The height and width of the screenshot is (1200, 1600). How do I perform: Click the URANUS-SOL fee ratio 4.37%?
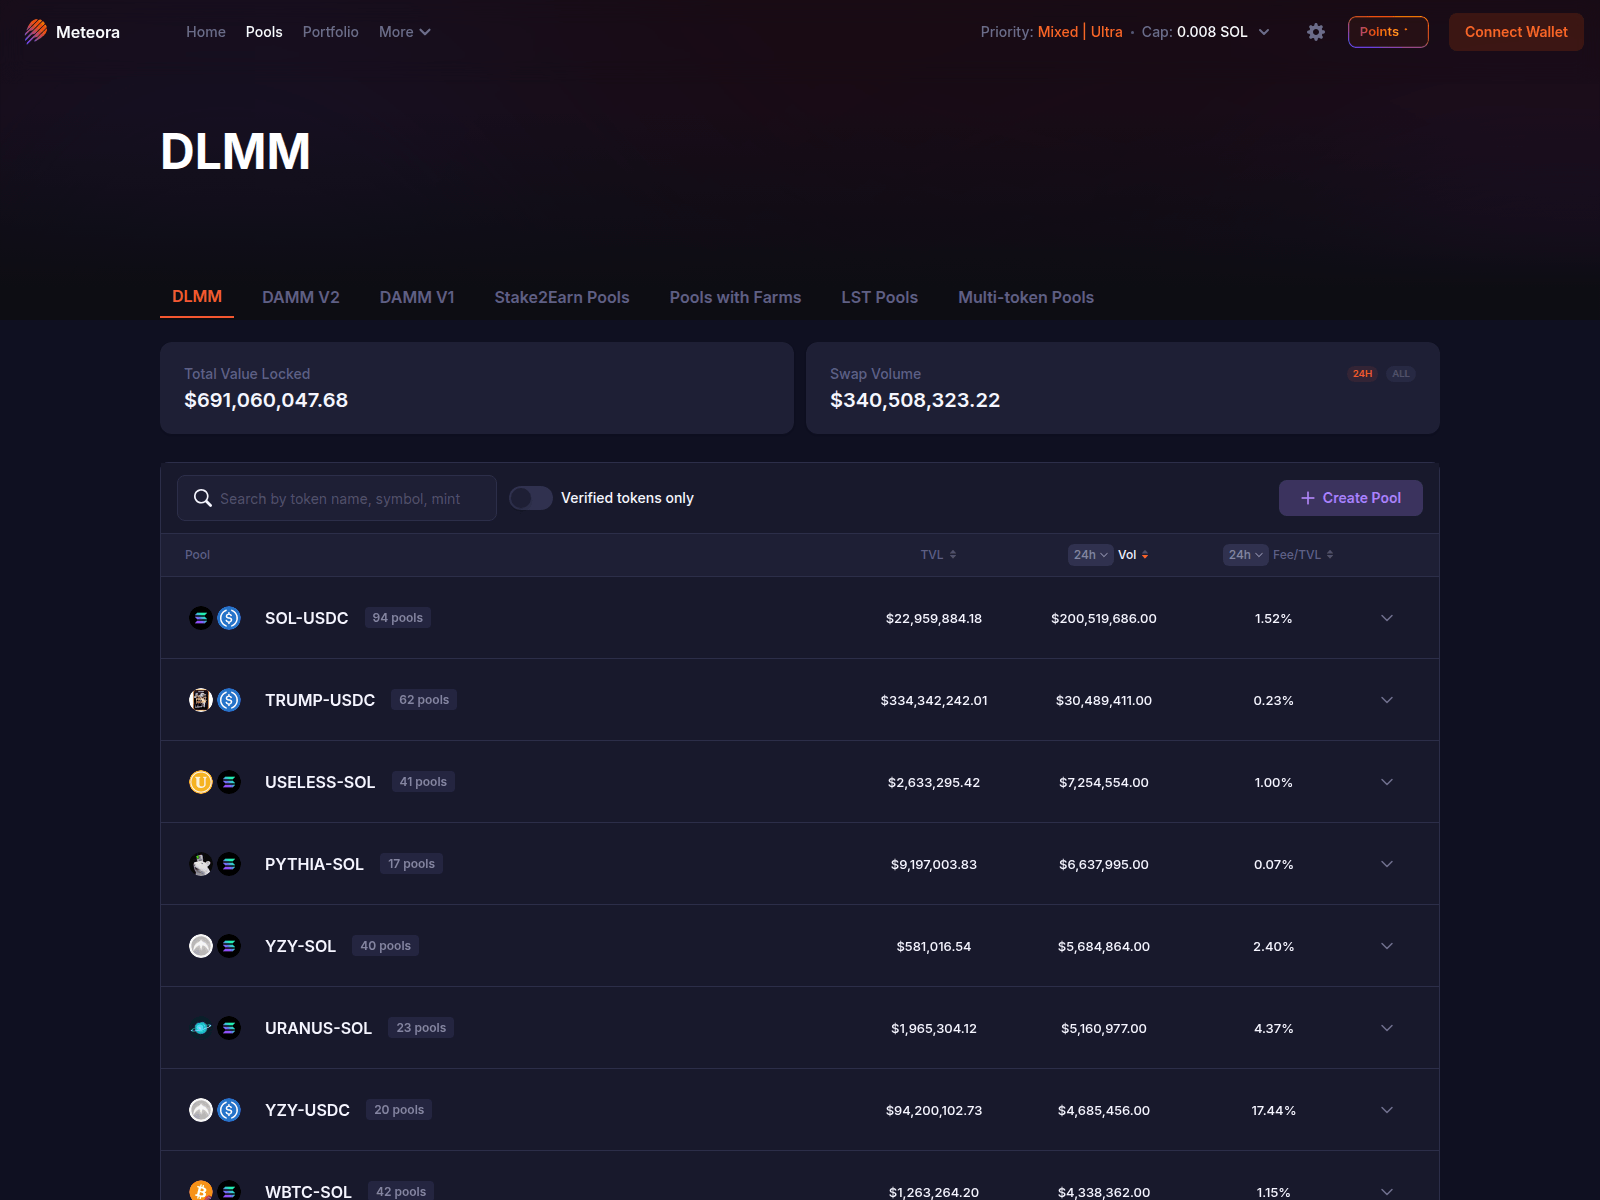tap(1274, 1028)
